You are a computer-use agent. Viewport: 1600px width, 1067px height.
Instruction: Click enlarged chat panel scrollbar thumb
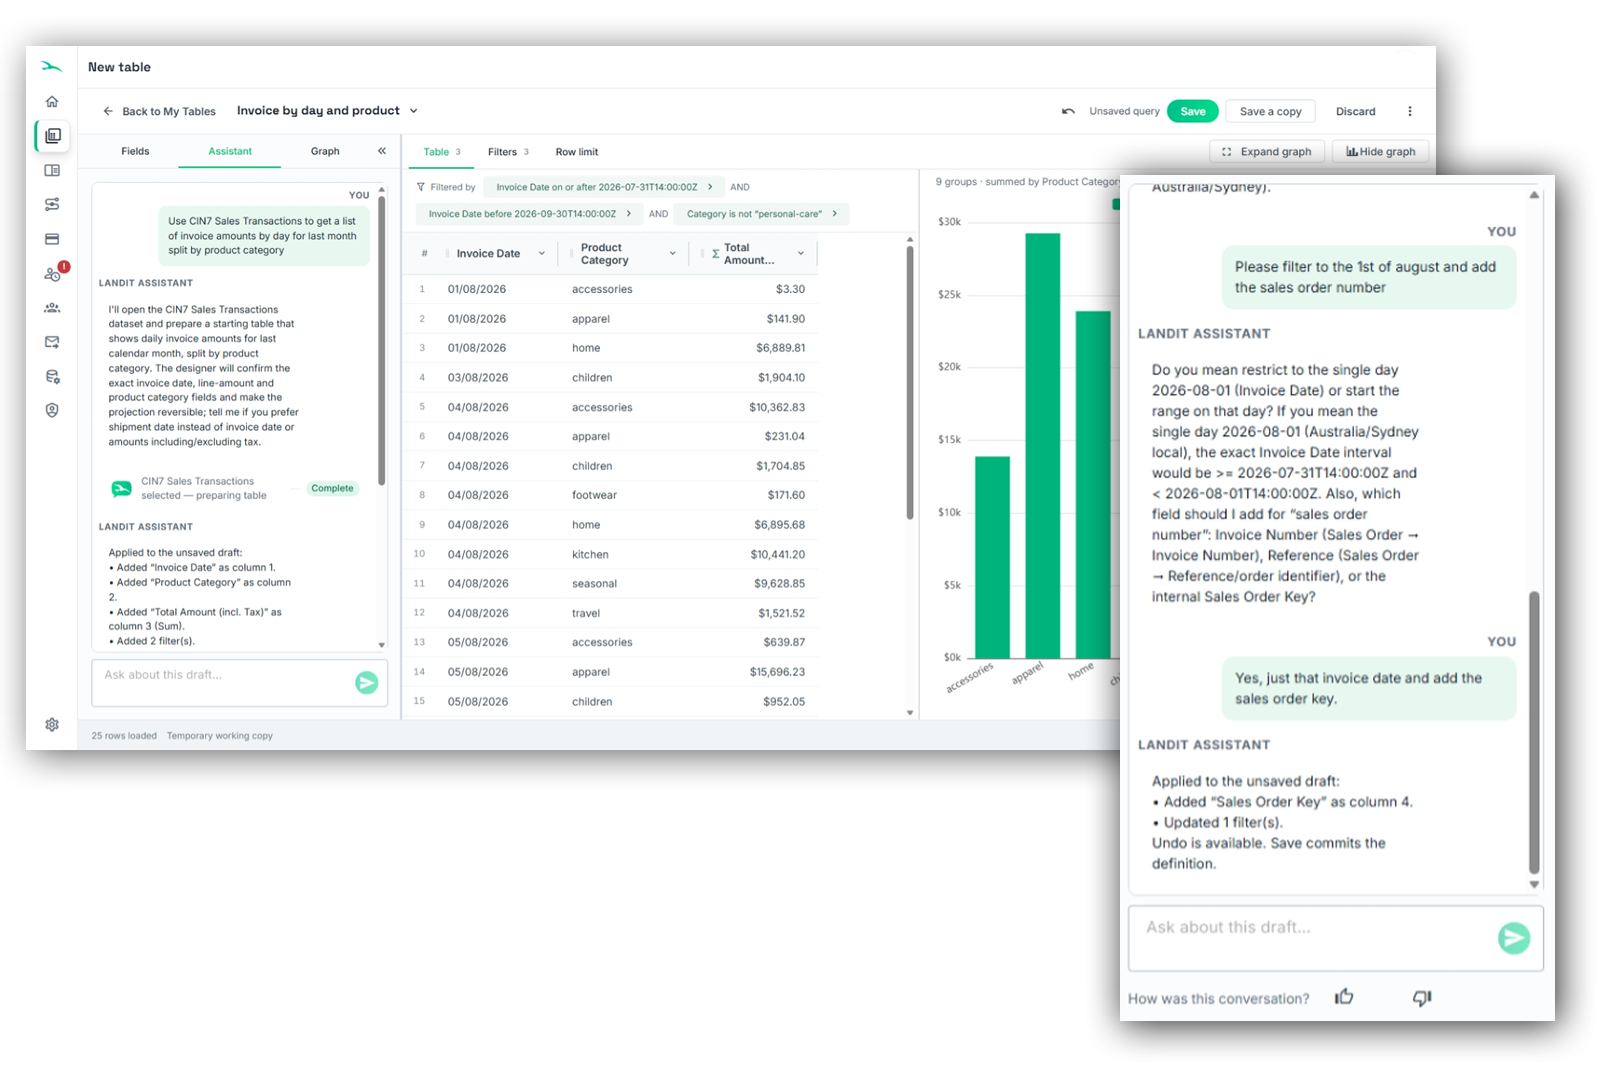[x=1534, y=732]
